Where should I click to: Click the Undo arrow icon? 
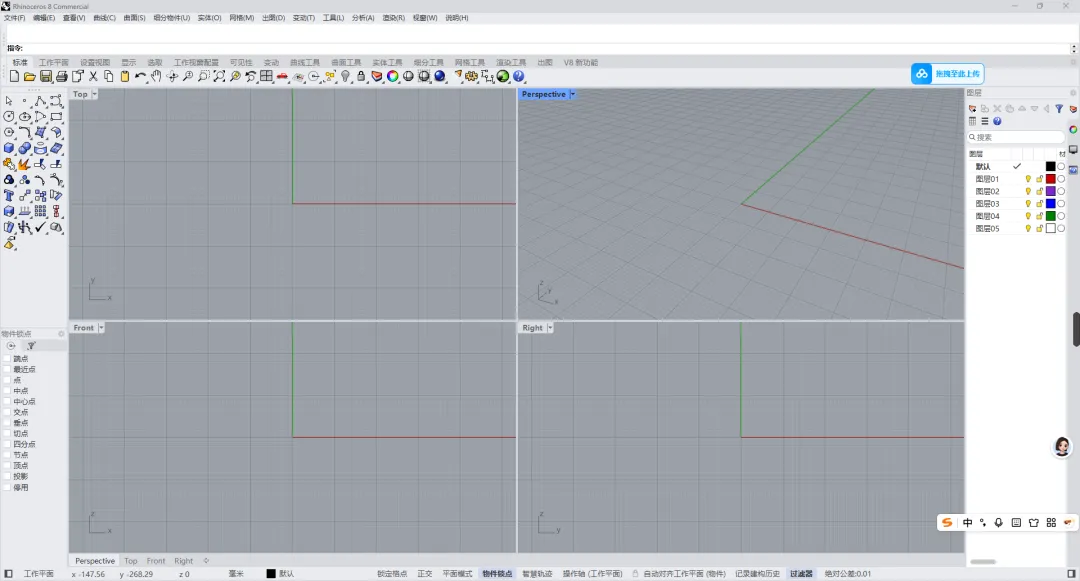click(x=141, y=76)
